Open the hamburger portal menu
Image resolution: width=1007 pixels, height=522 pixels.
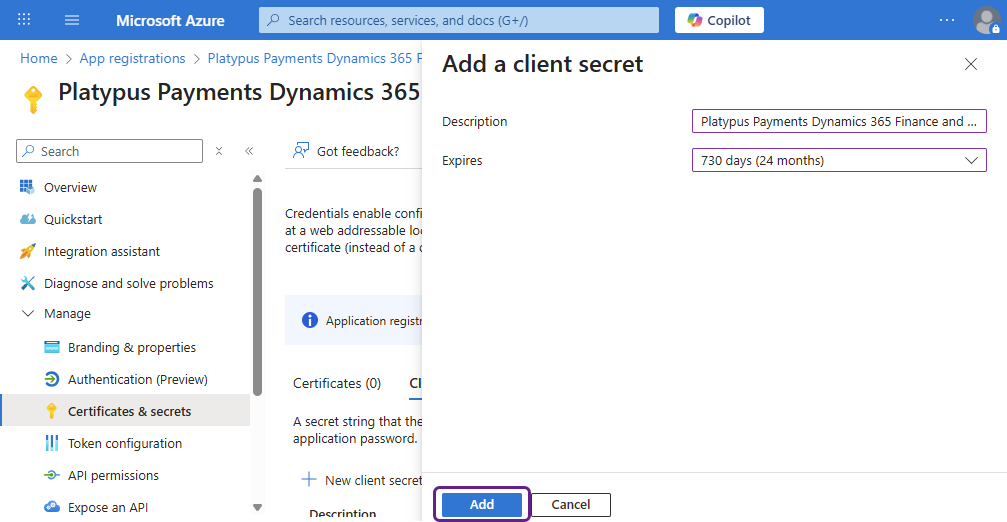click(72, 20)
